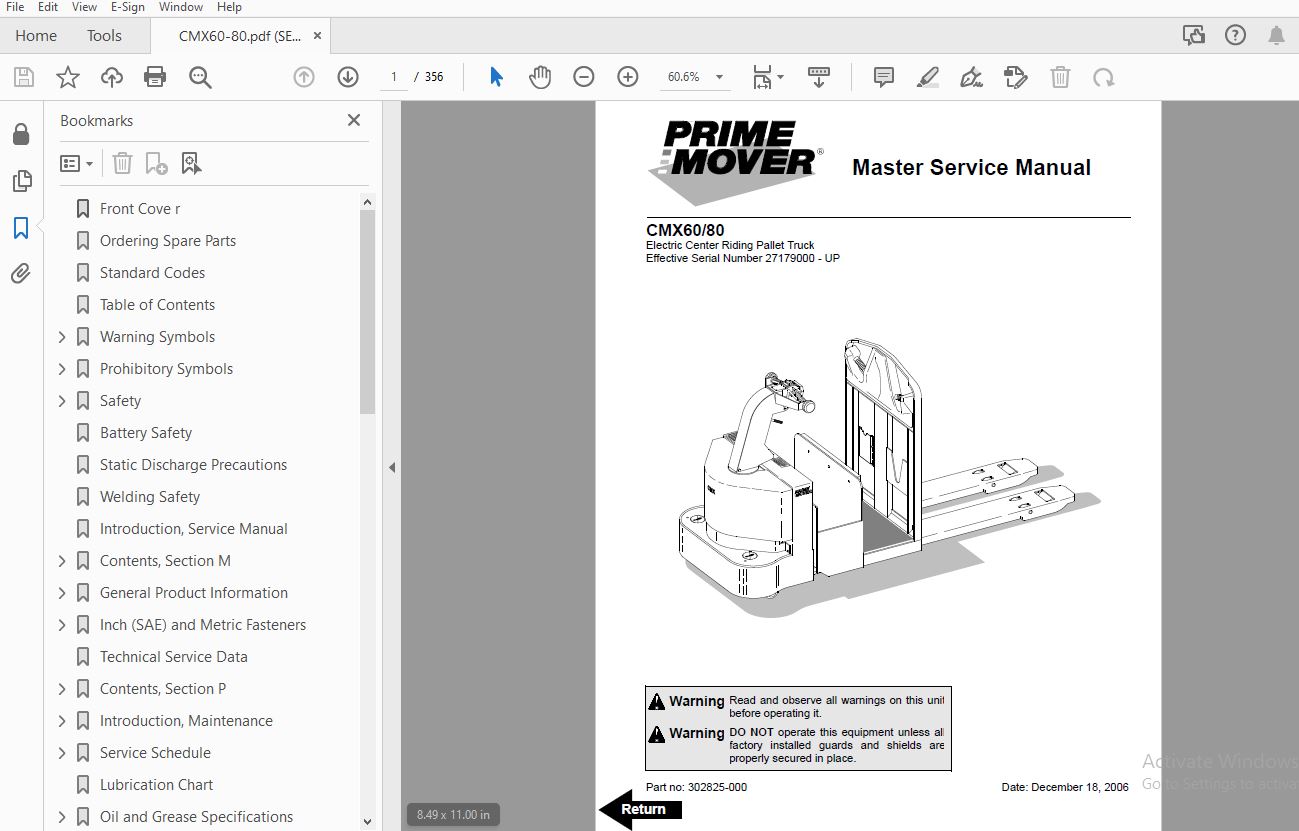Click the fit page scrolling icon

762,77
